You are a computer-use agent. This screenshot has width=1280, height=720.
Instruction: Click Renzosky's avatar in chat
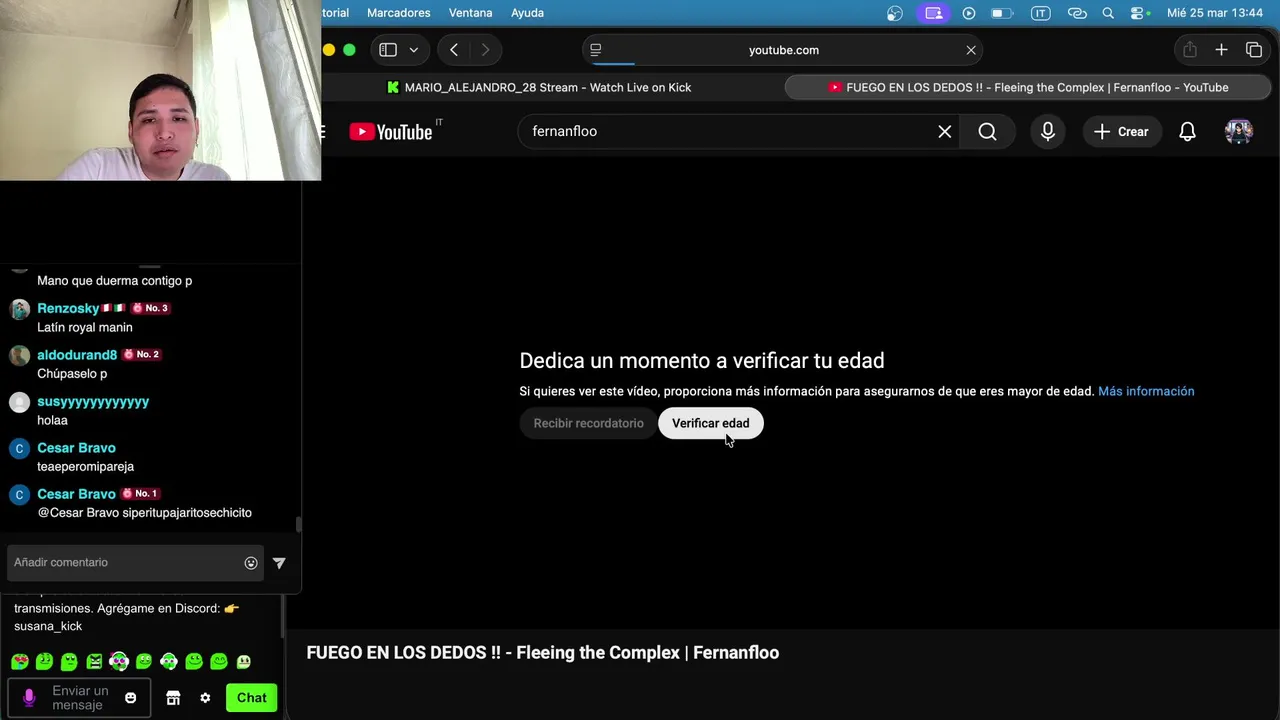[x=19, y=309]
